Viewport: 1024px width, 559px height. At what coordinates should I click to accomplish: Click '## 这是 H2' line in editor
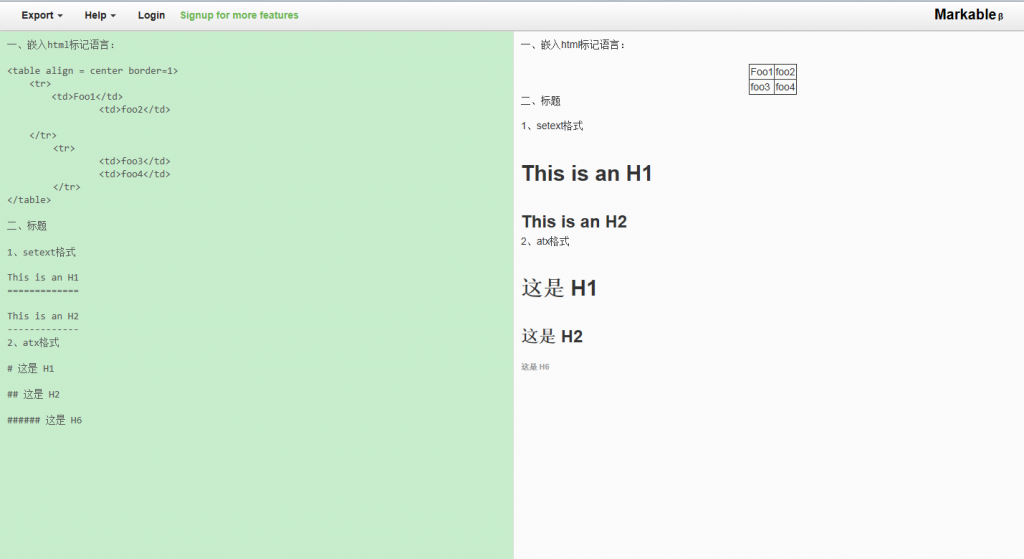[x=33, y=394]
